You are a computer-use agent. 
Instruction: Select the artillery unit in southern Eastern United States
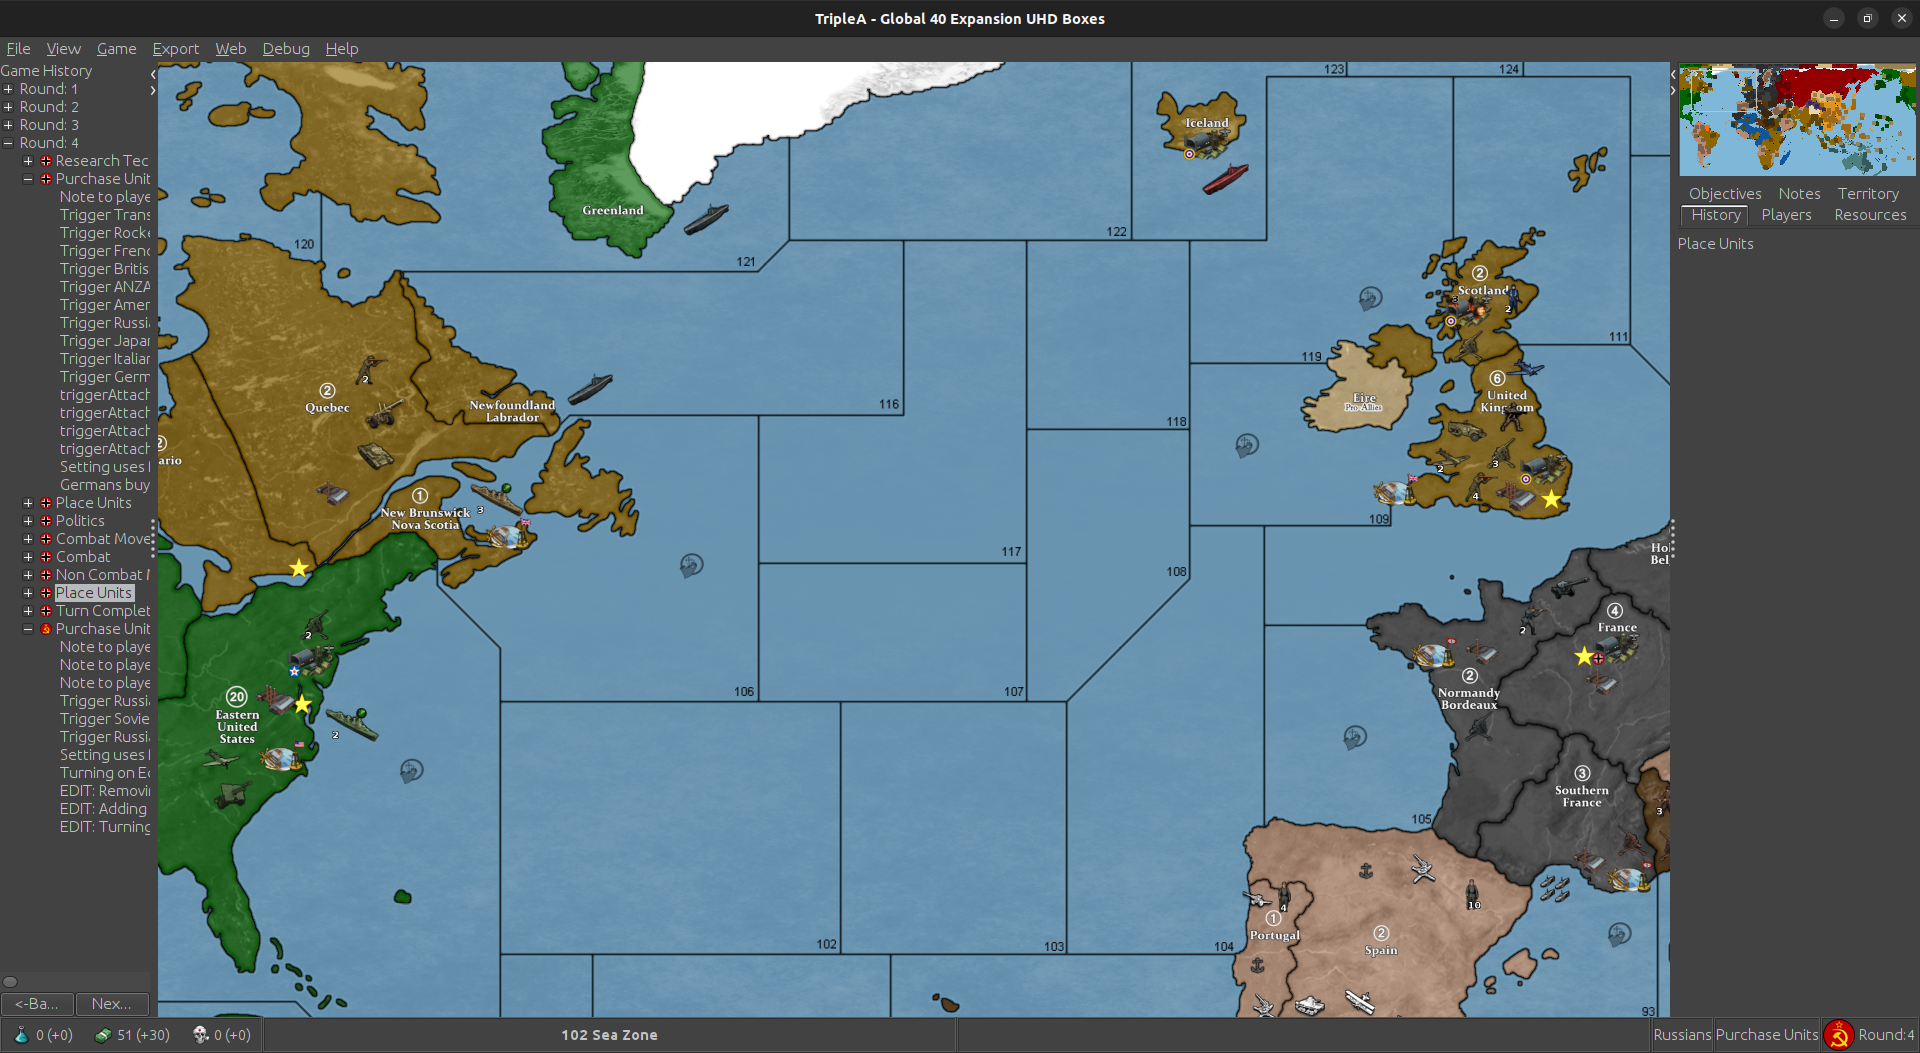tap(233, 795)
